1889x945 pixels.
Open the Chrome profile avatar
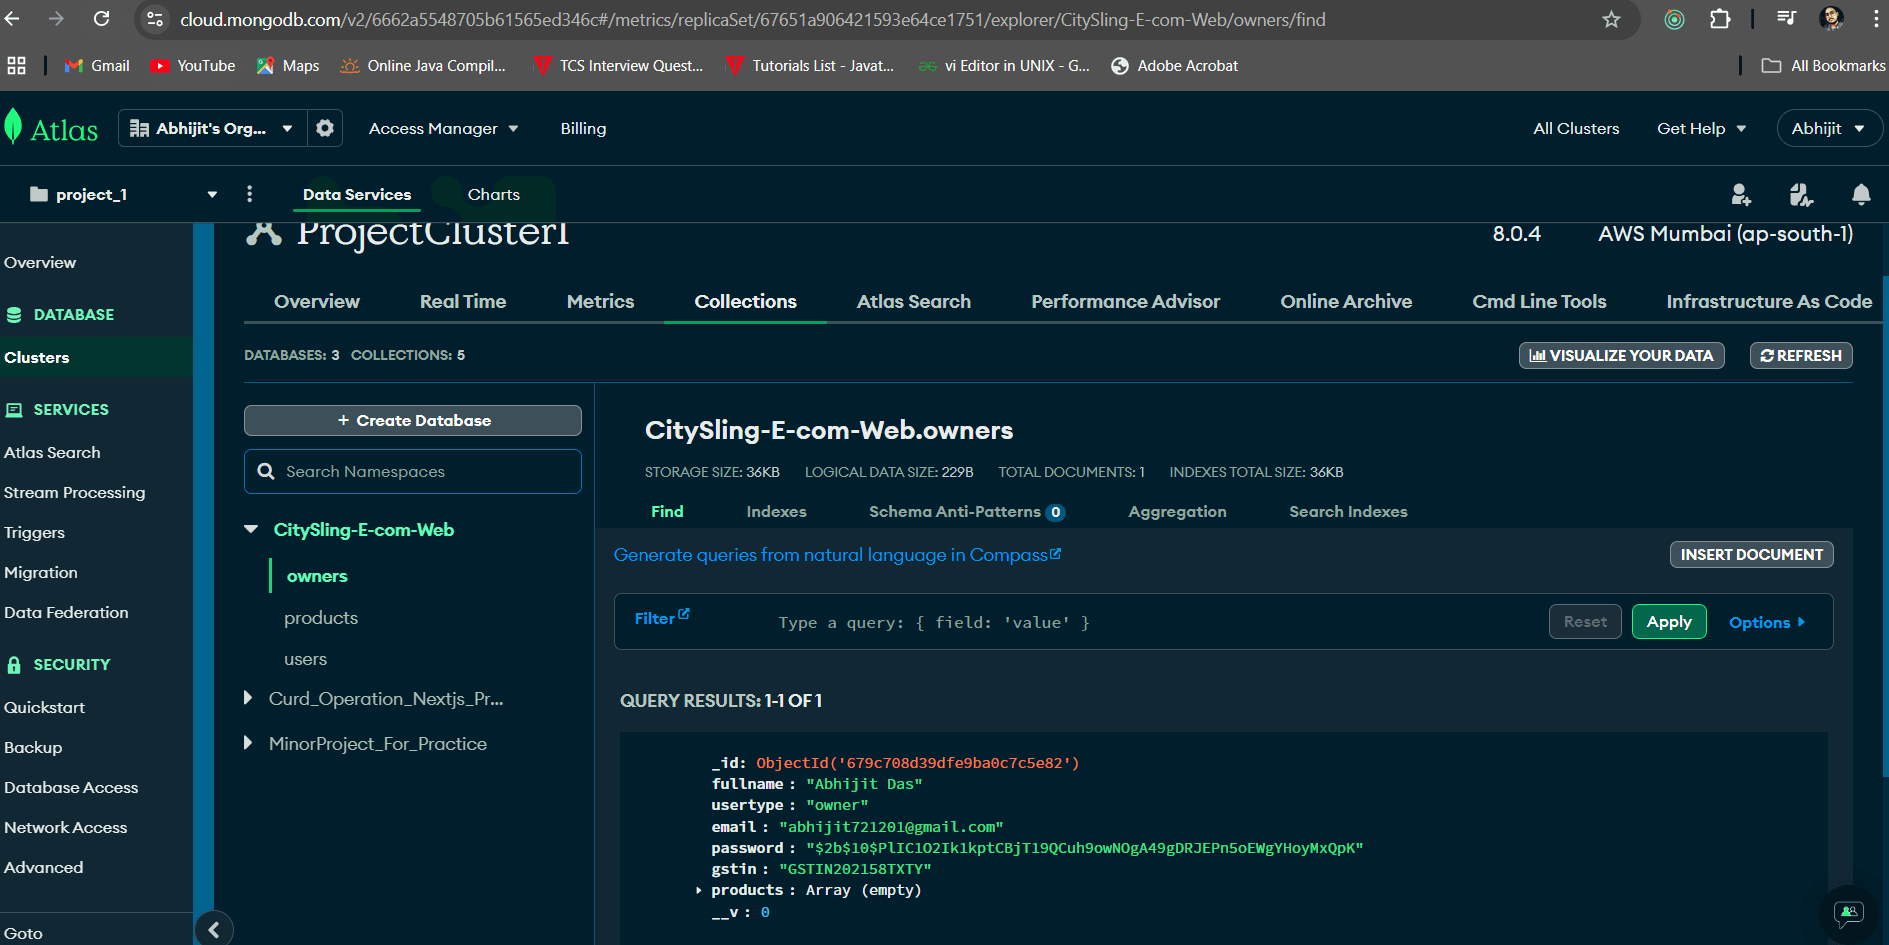(x=1832, y=19)
